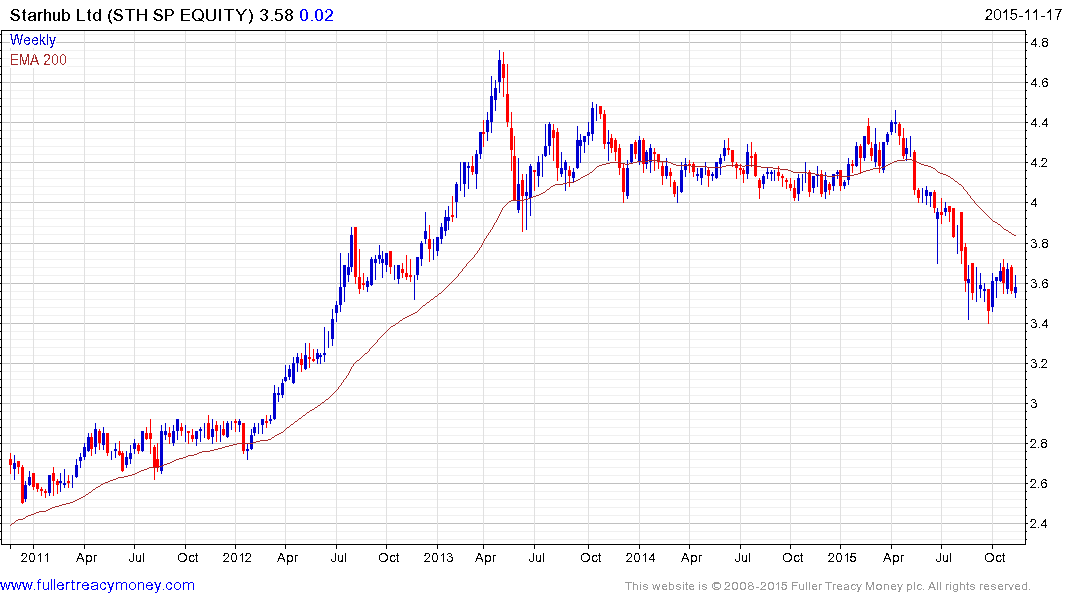The height and width of the screenshot is (600, 1075).
Task: Click the 4.2 price axis label
Action: (1039, 163)
